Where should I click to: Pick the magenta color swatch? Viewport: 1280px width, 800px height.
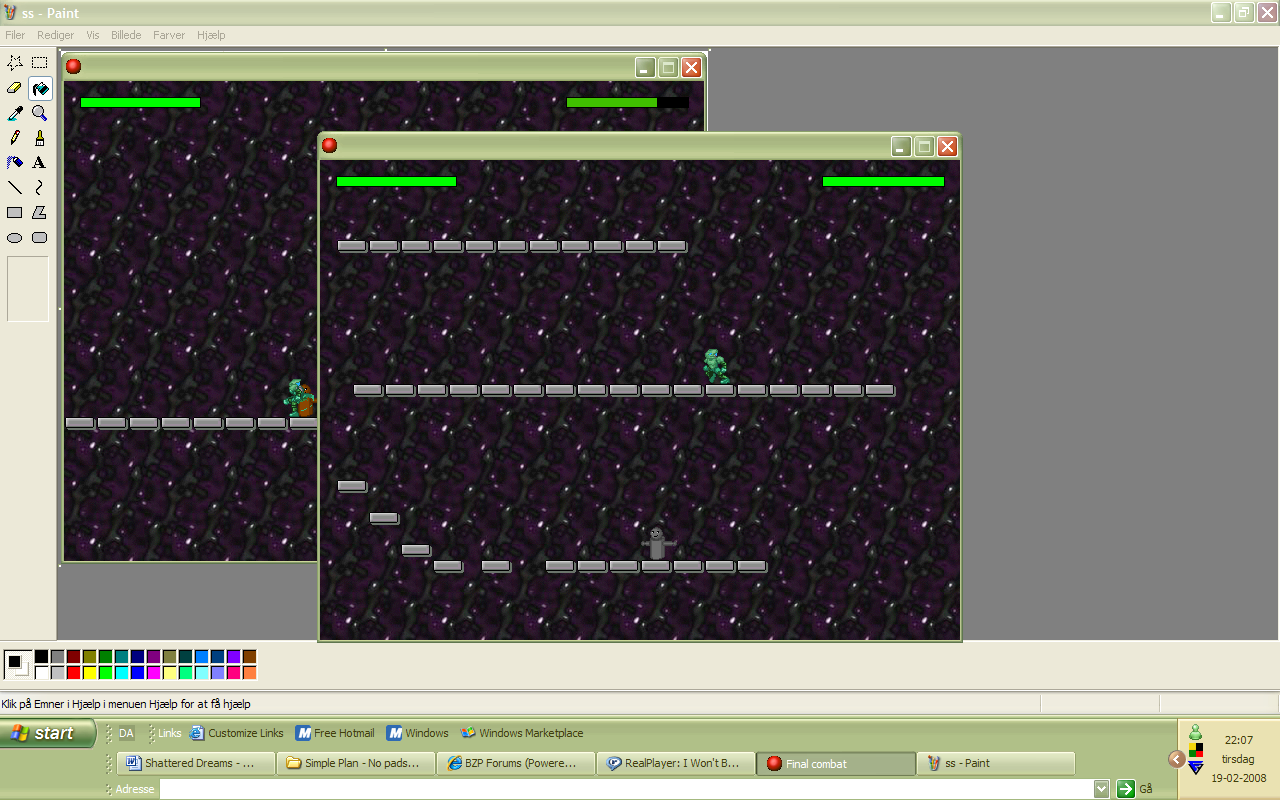tap(153, 673)
